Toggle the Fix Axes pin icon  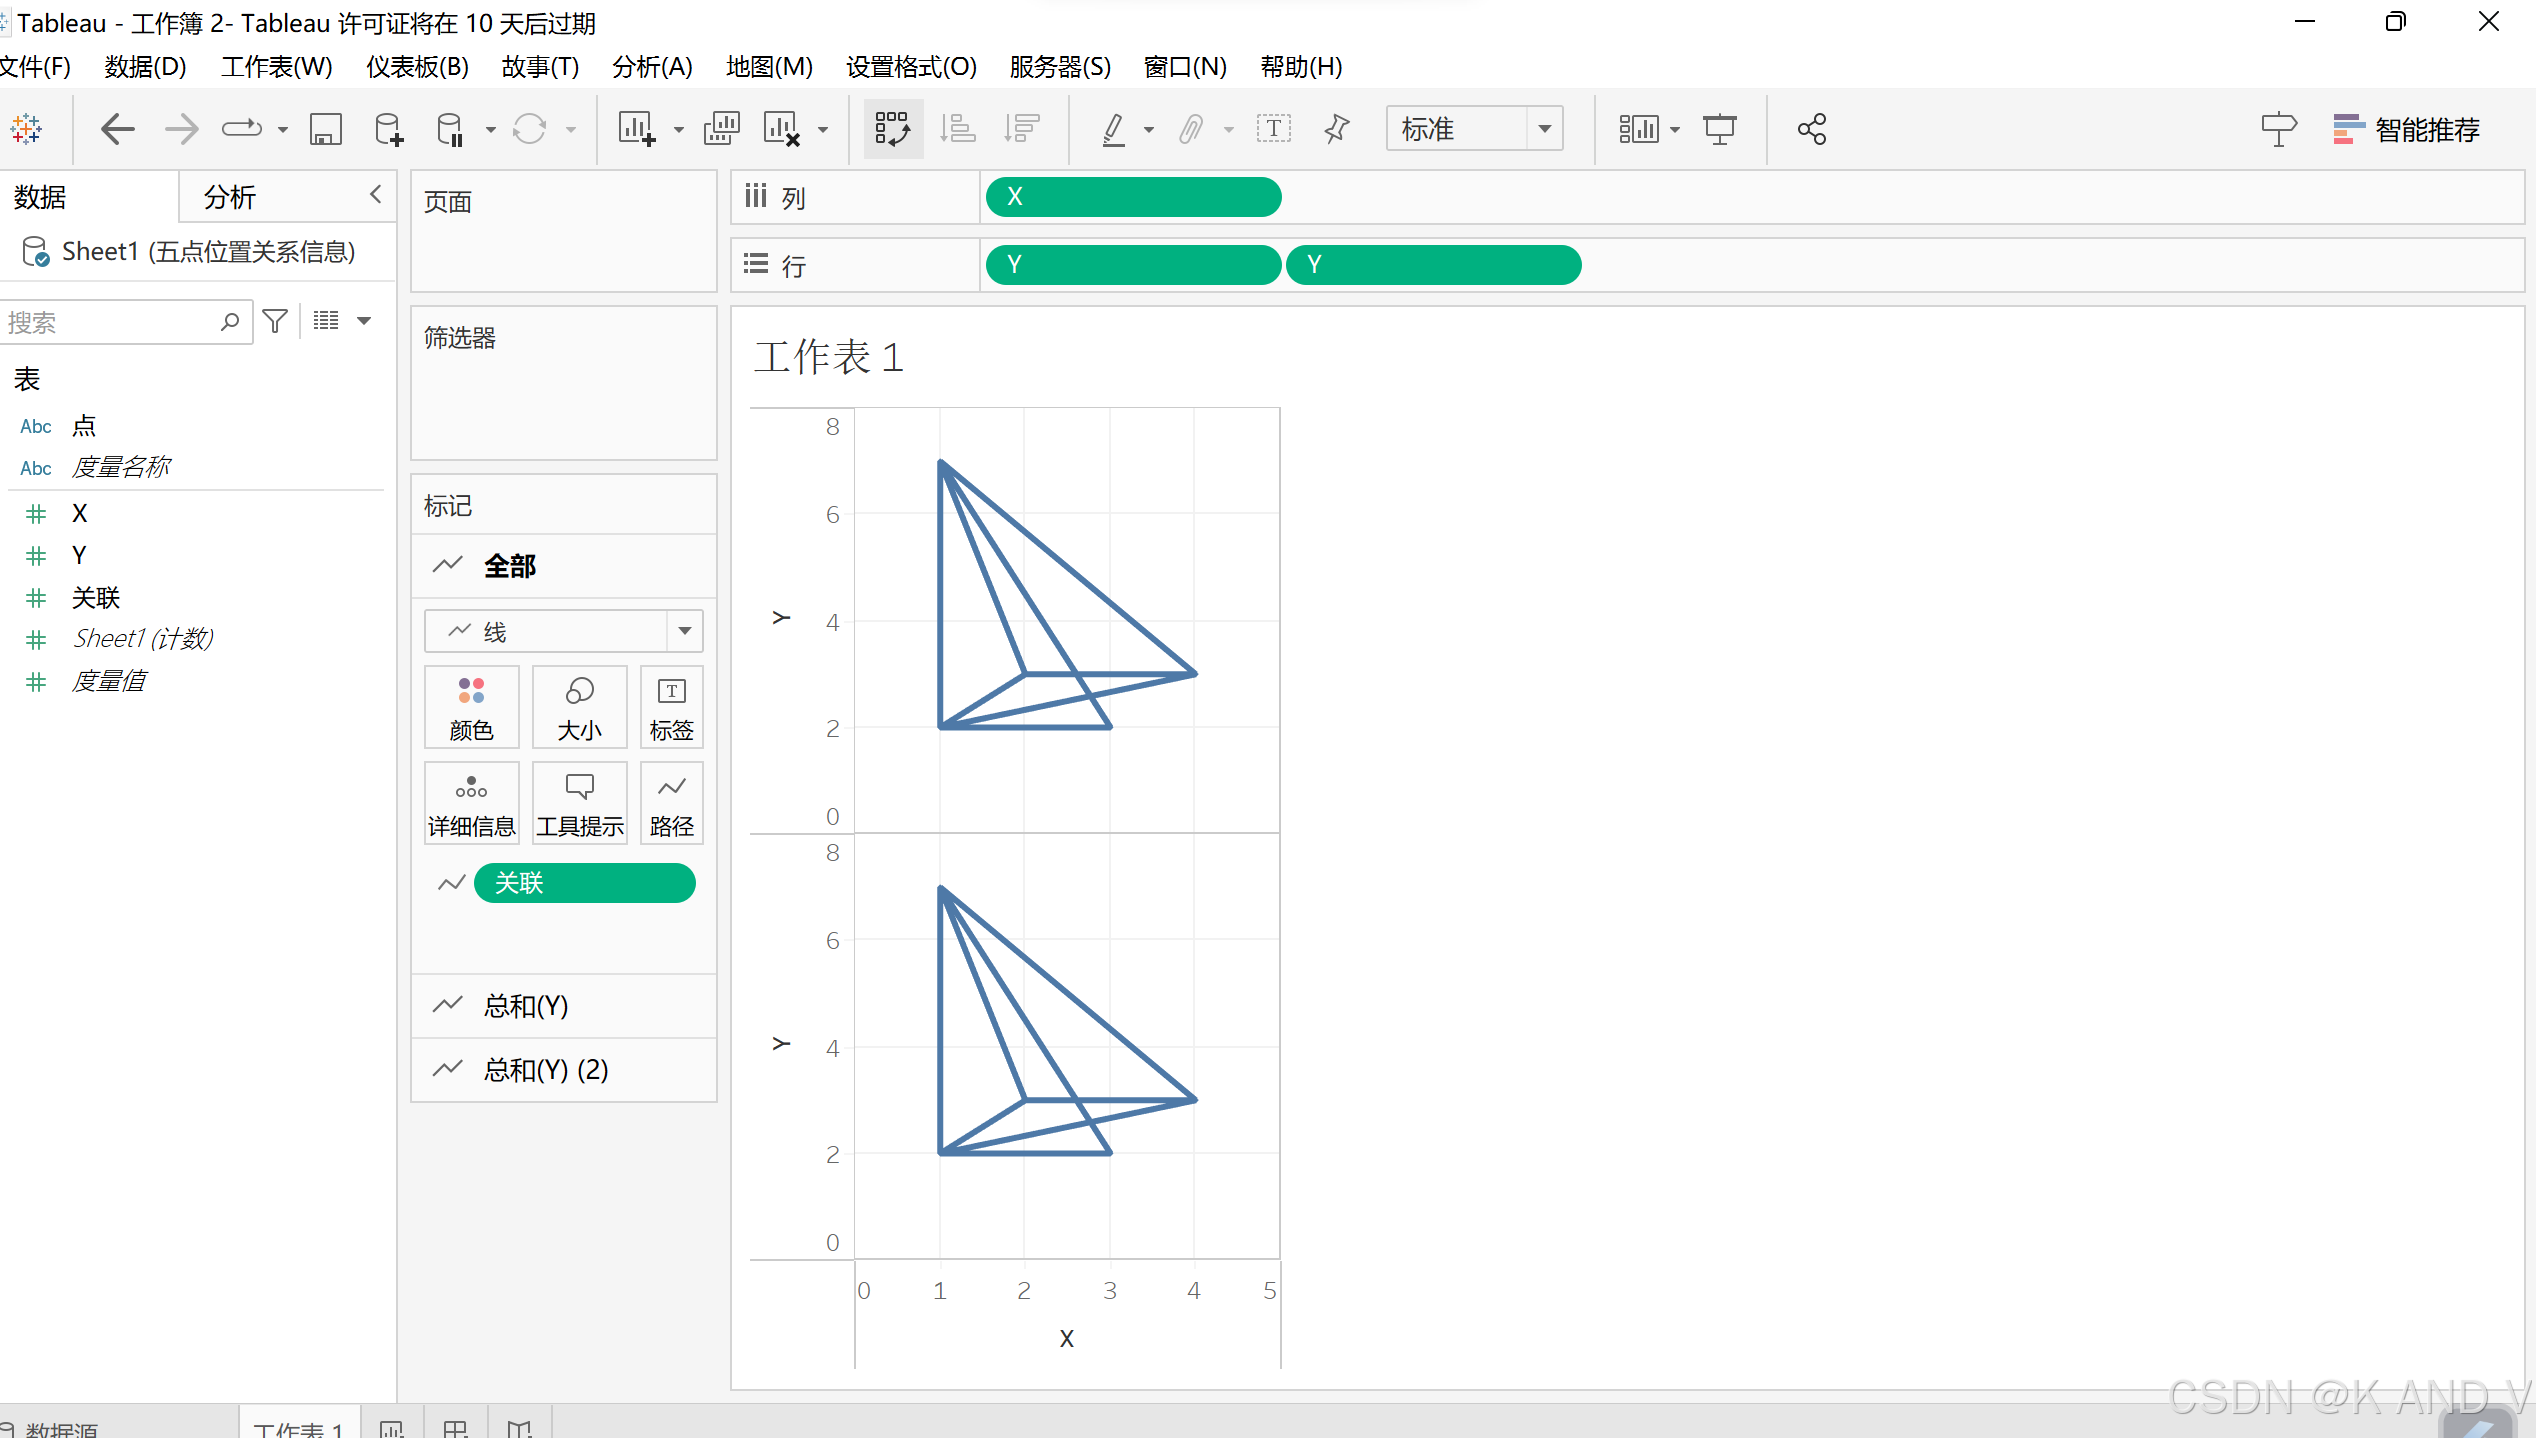(1337, 129)
